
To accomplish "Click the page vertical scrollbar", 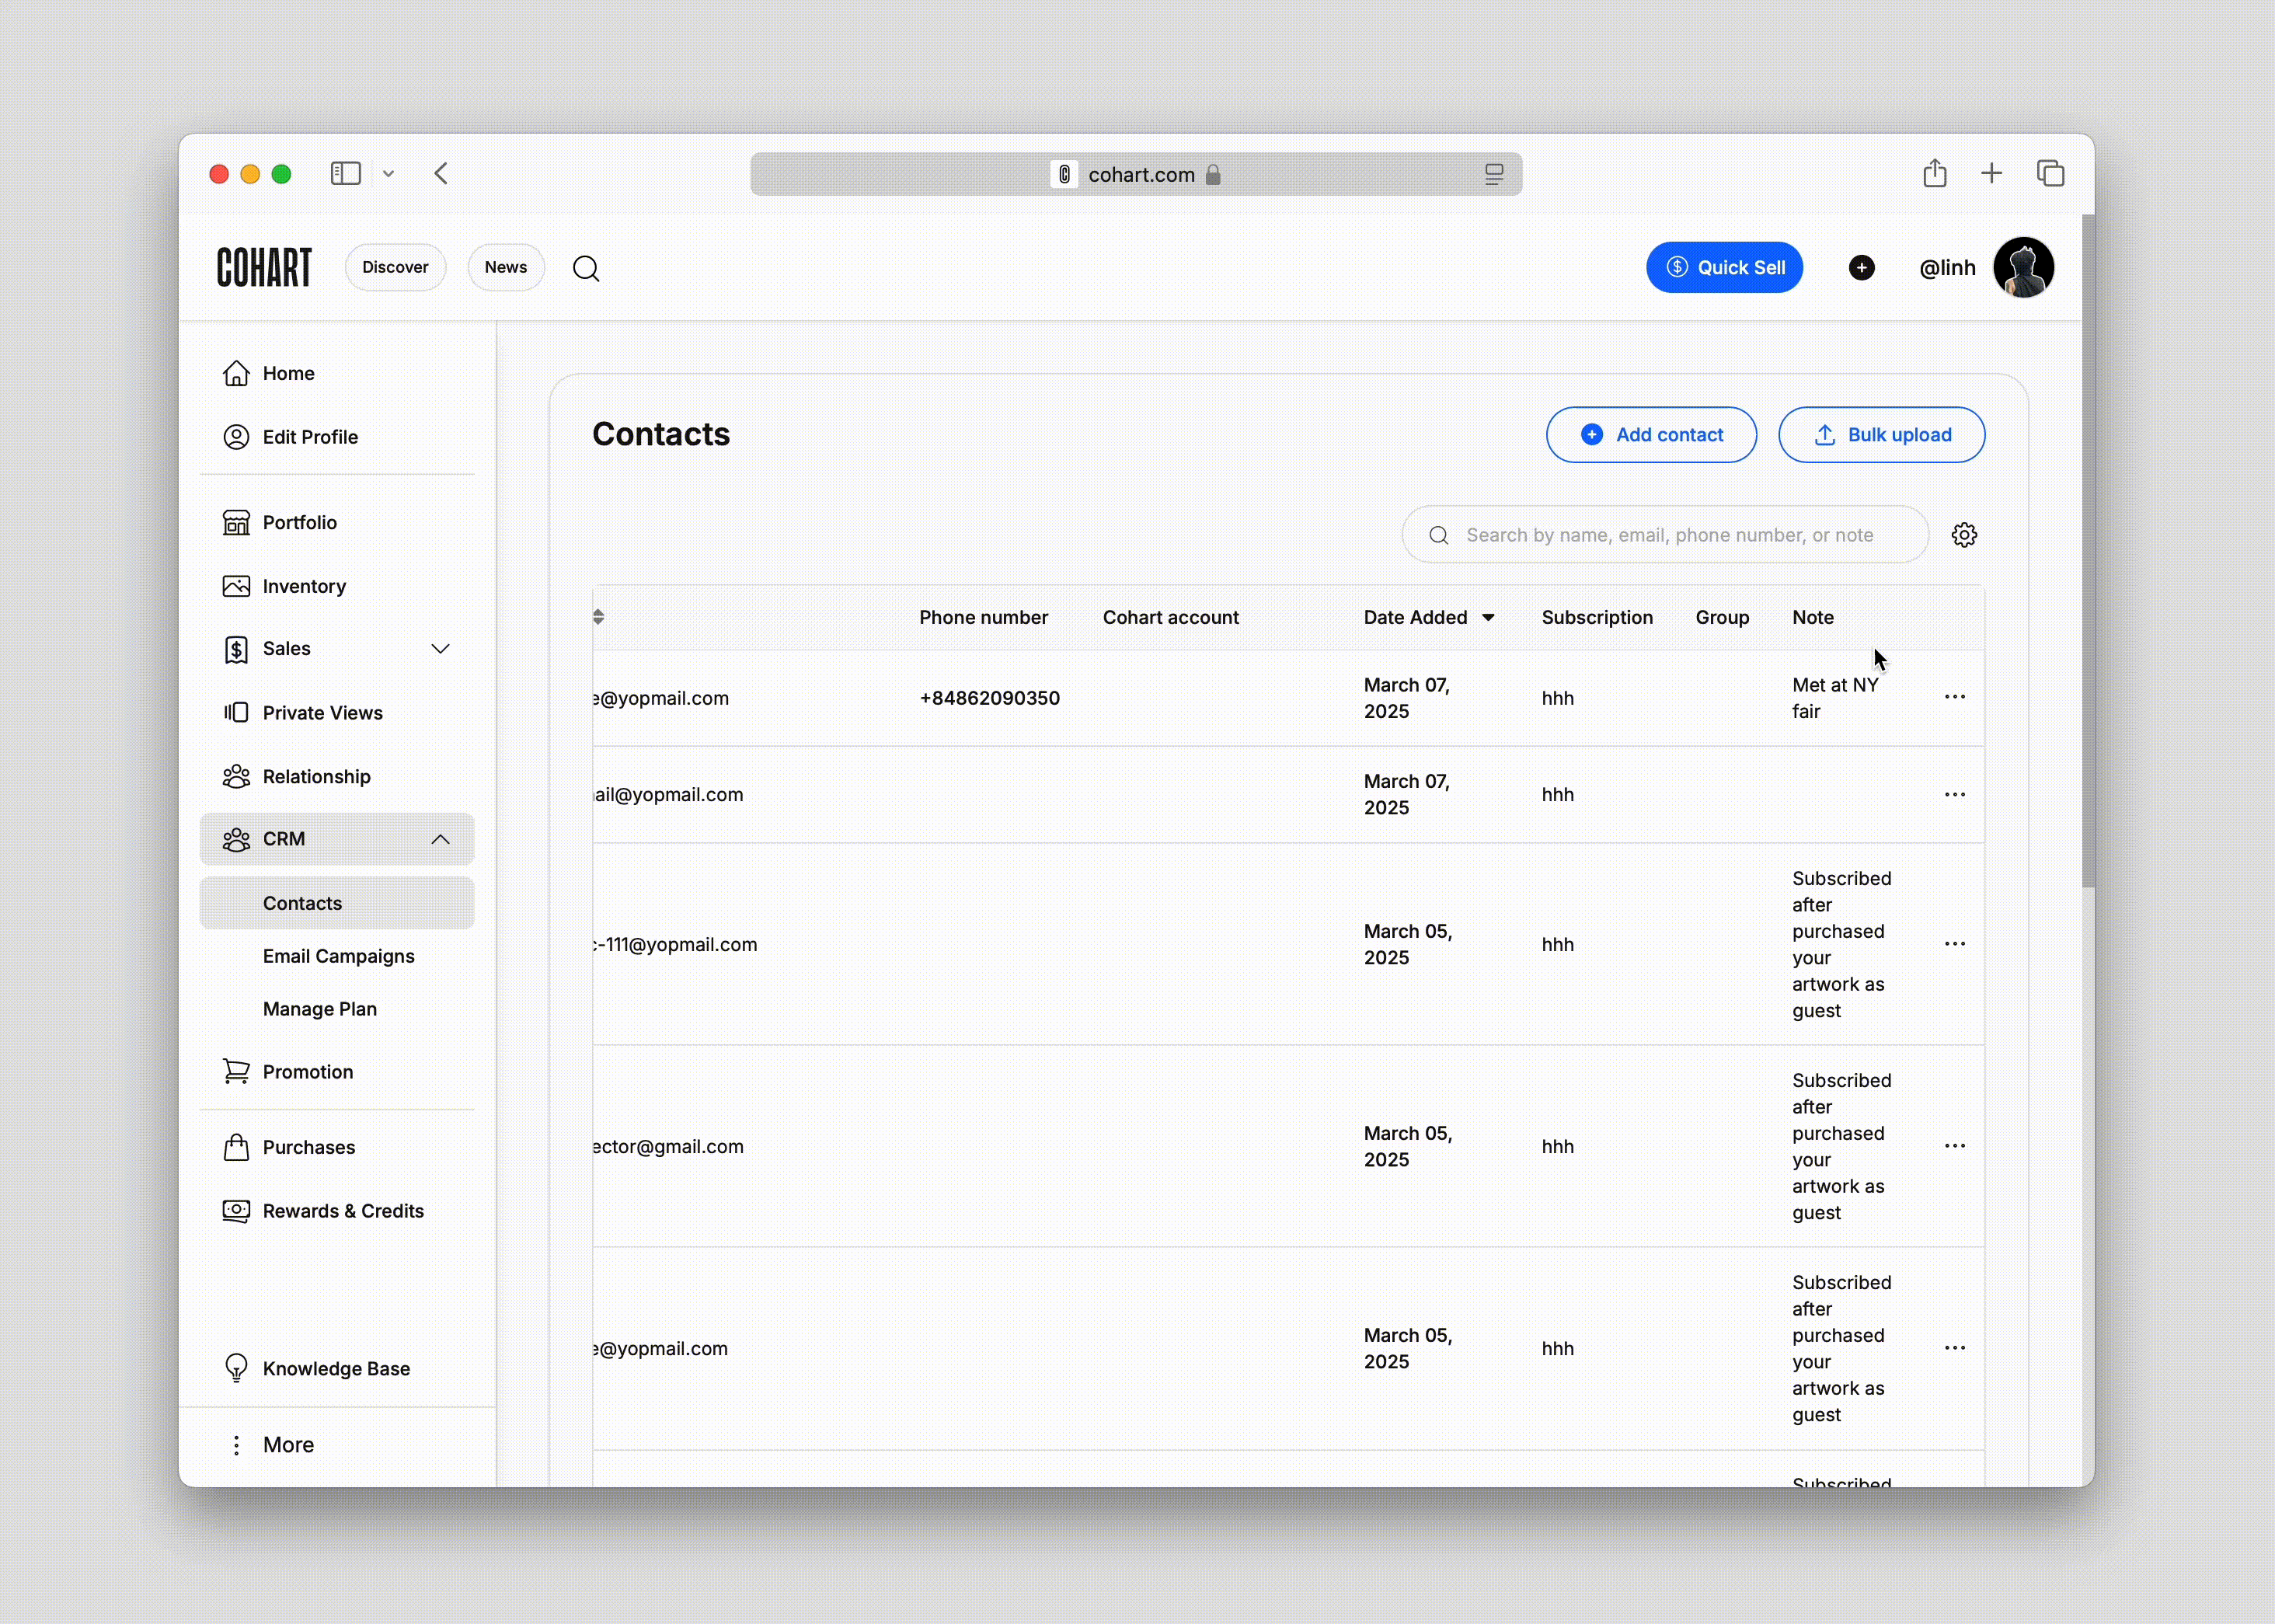I will 2087,550.
